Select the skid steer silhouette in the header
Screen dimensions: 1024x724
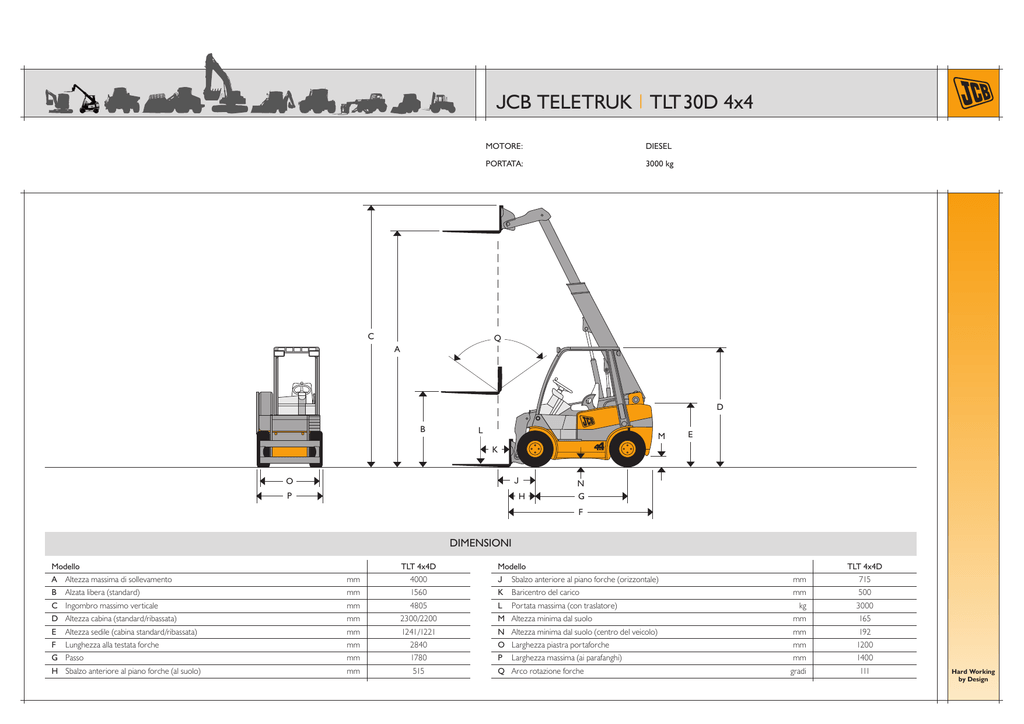tap(406, 104)
